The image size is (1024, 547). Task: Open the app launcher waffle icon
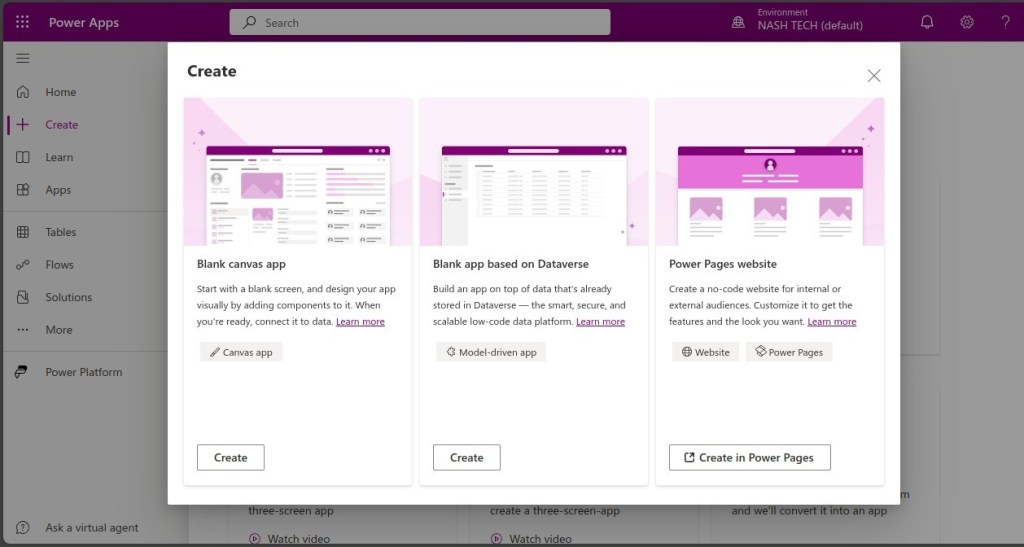[22, 22]
